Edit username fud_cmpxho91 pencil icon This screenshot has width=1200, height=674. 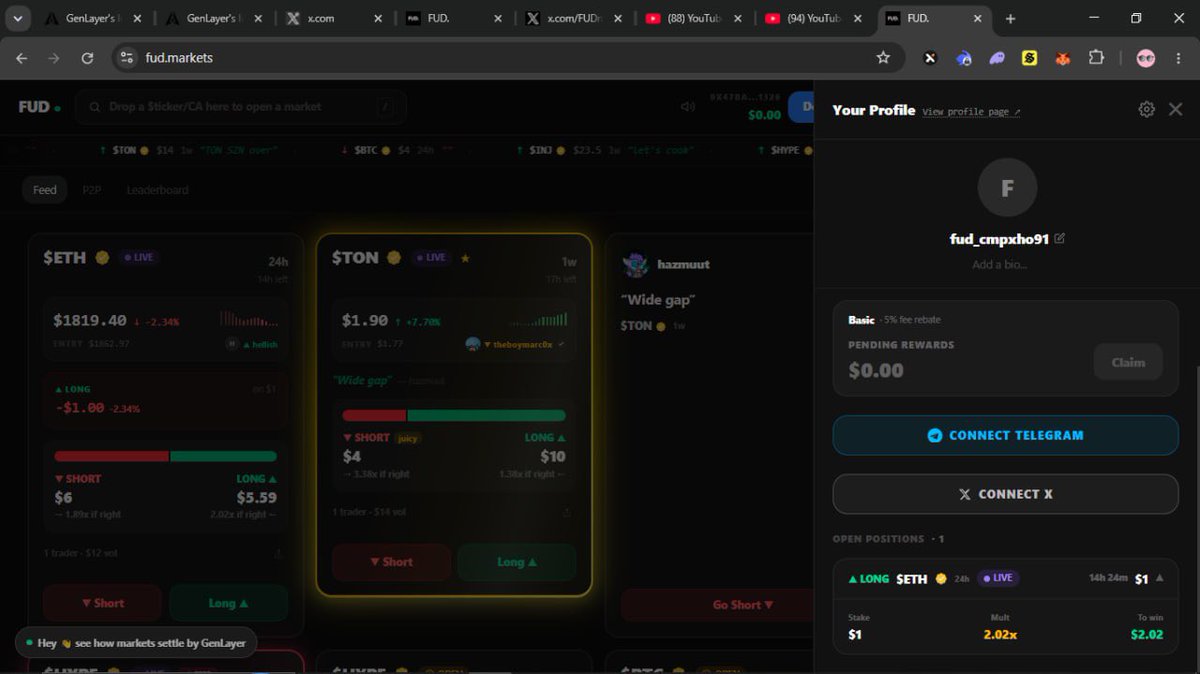point(1060,239)
